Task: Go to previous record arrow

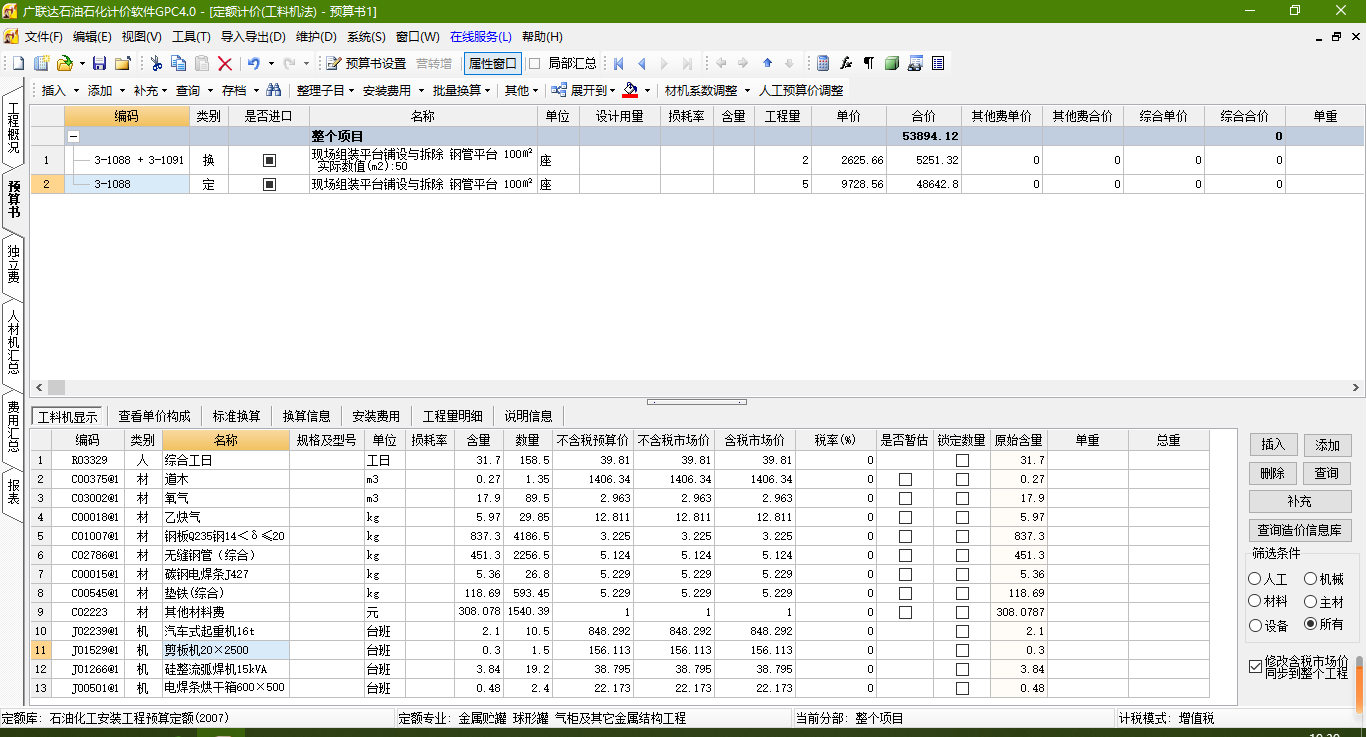Action: [642, 63]
